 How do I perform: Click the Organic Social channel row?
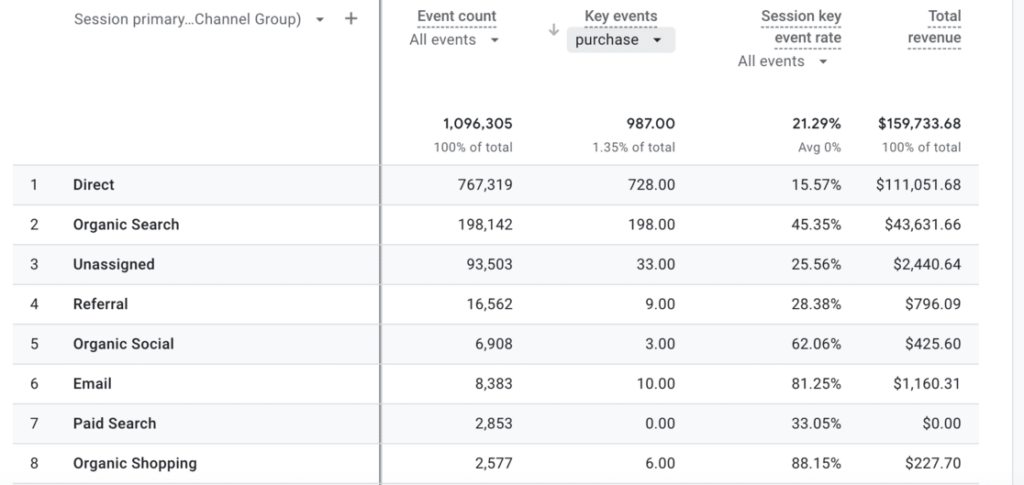pyautogui.click(x=123, y=344)
